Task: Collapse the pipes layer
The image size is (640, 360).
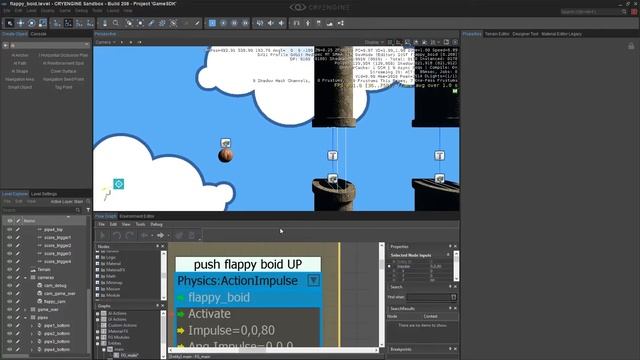Action: 26,317
